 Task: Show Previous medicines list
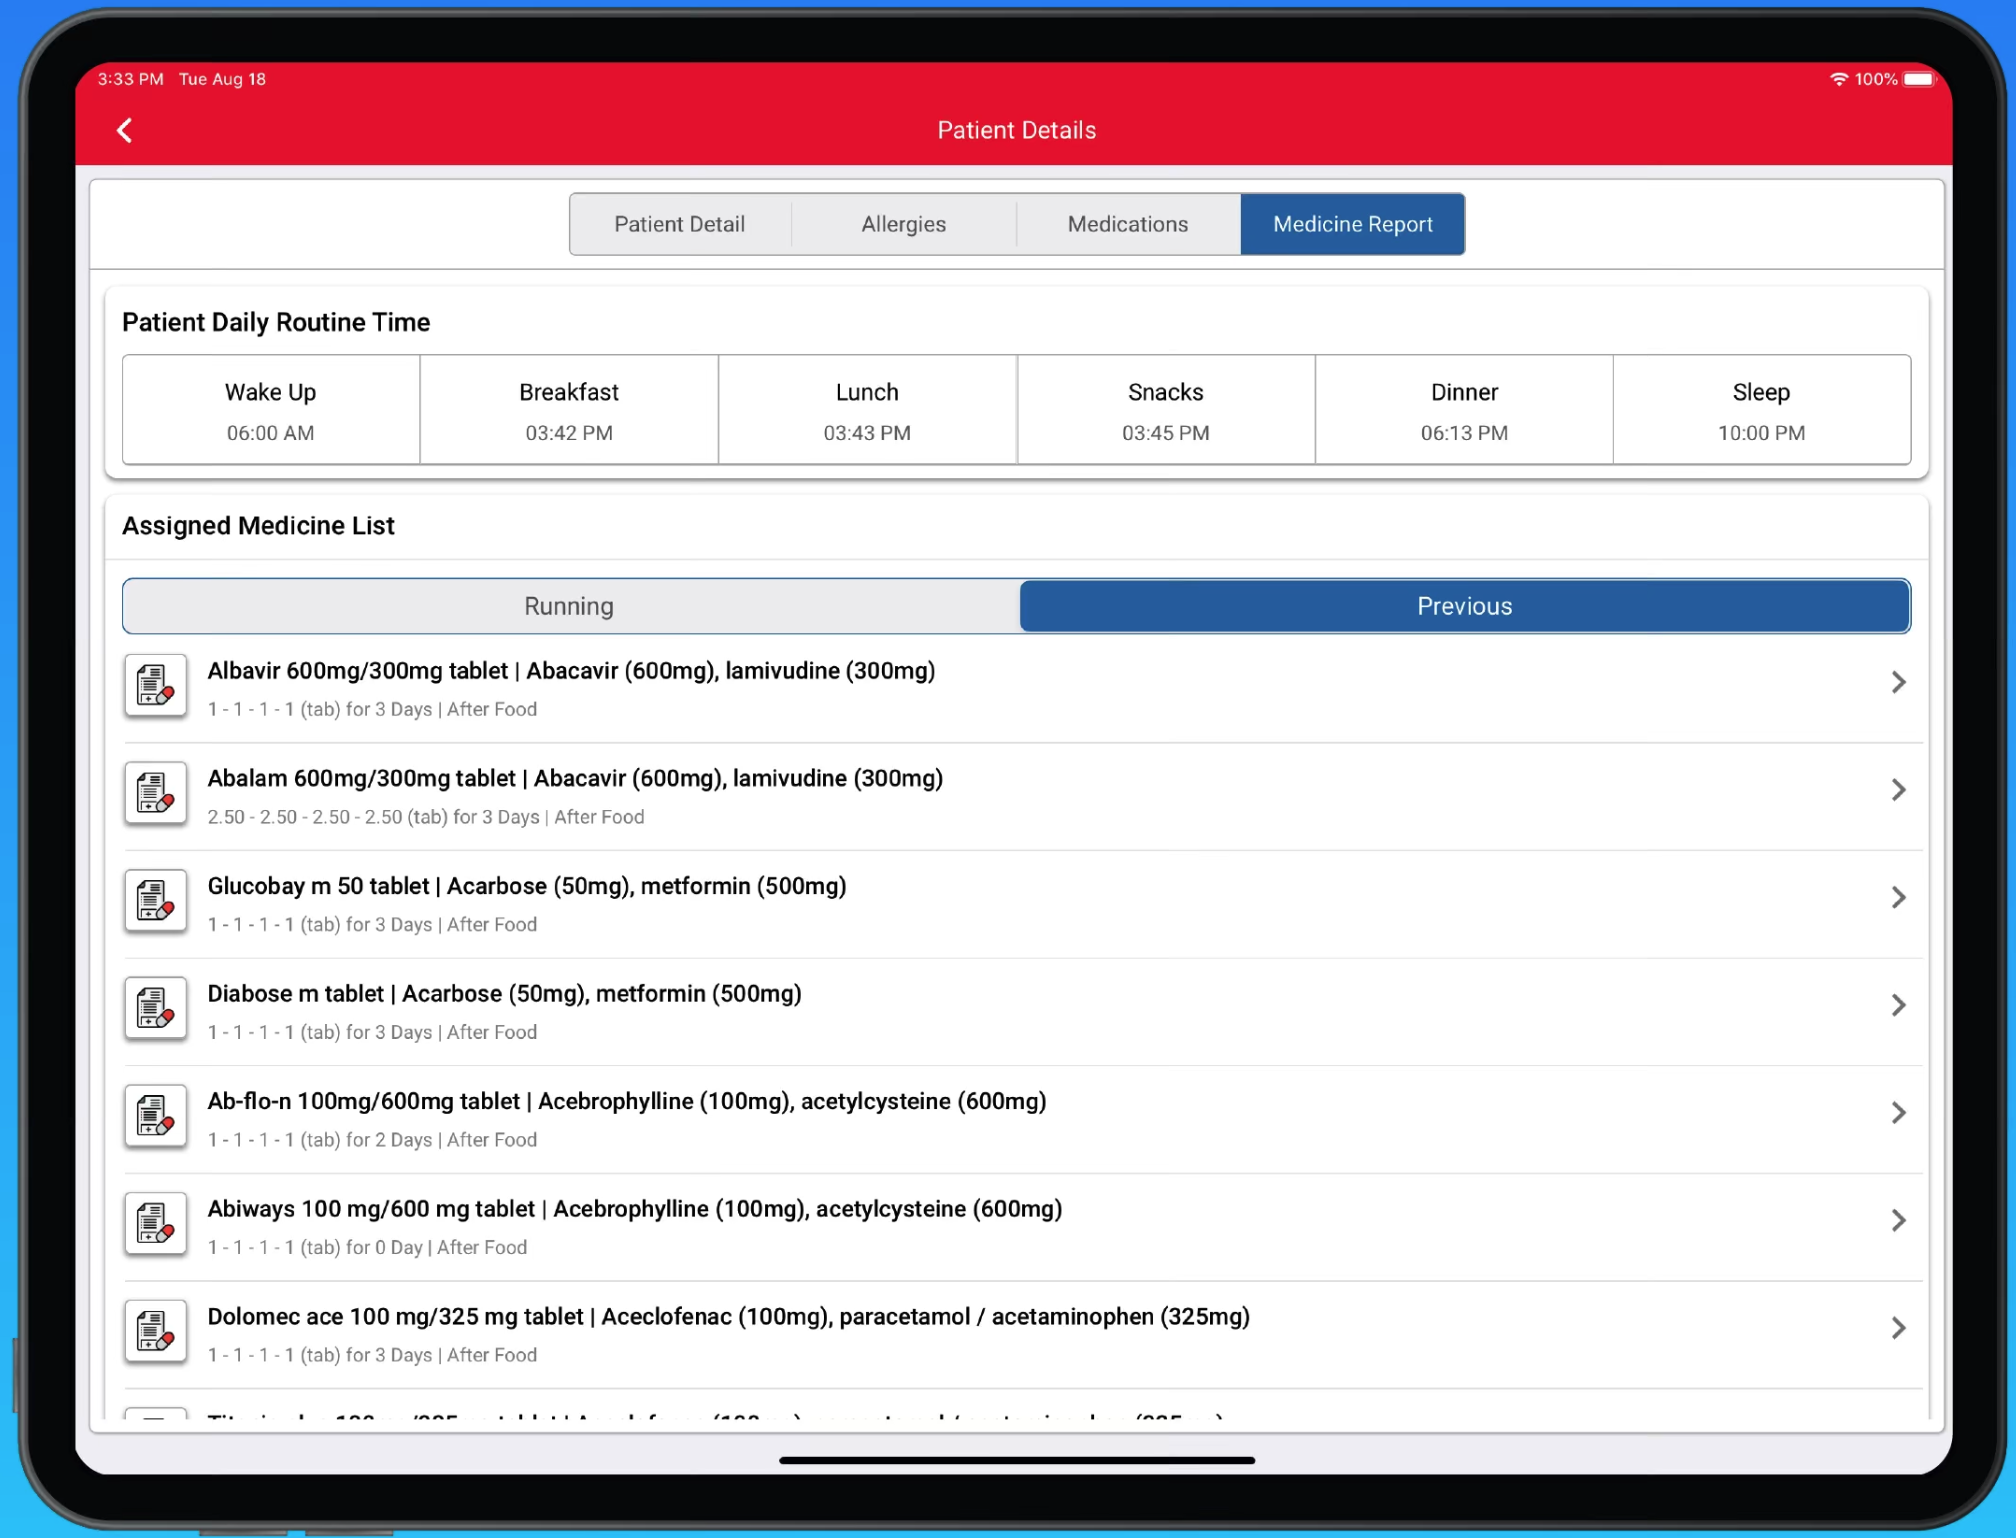1465,606
